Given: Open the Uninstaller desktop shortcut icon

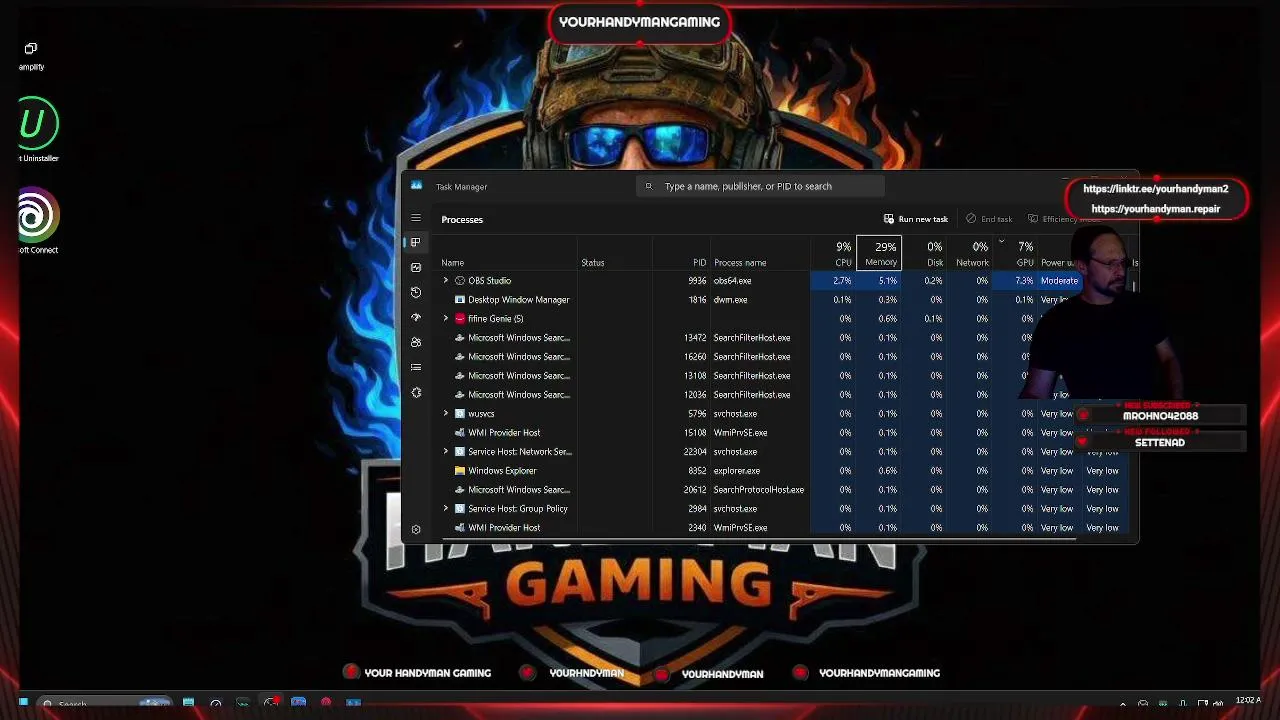Looking at the screenshot, I should pyautogui.click(x=38, y=123).
